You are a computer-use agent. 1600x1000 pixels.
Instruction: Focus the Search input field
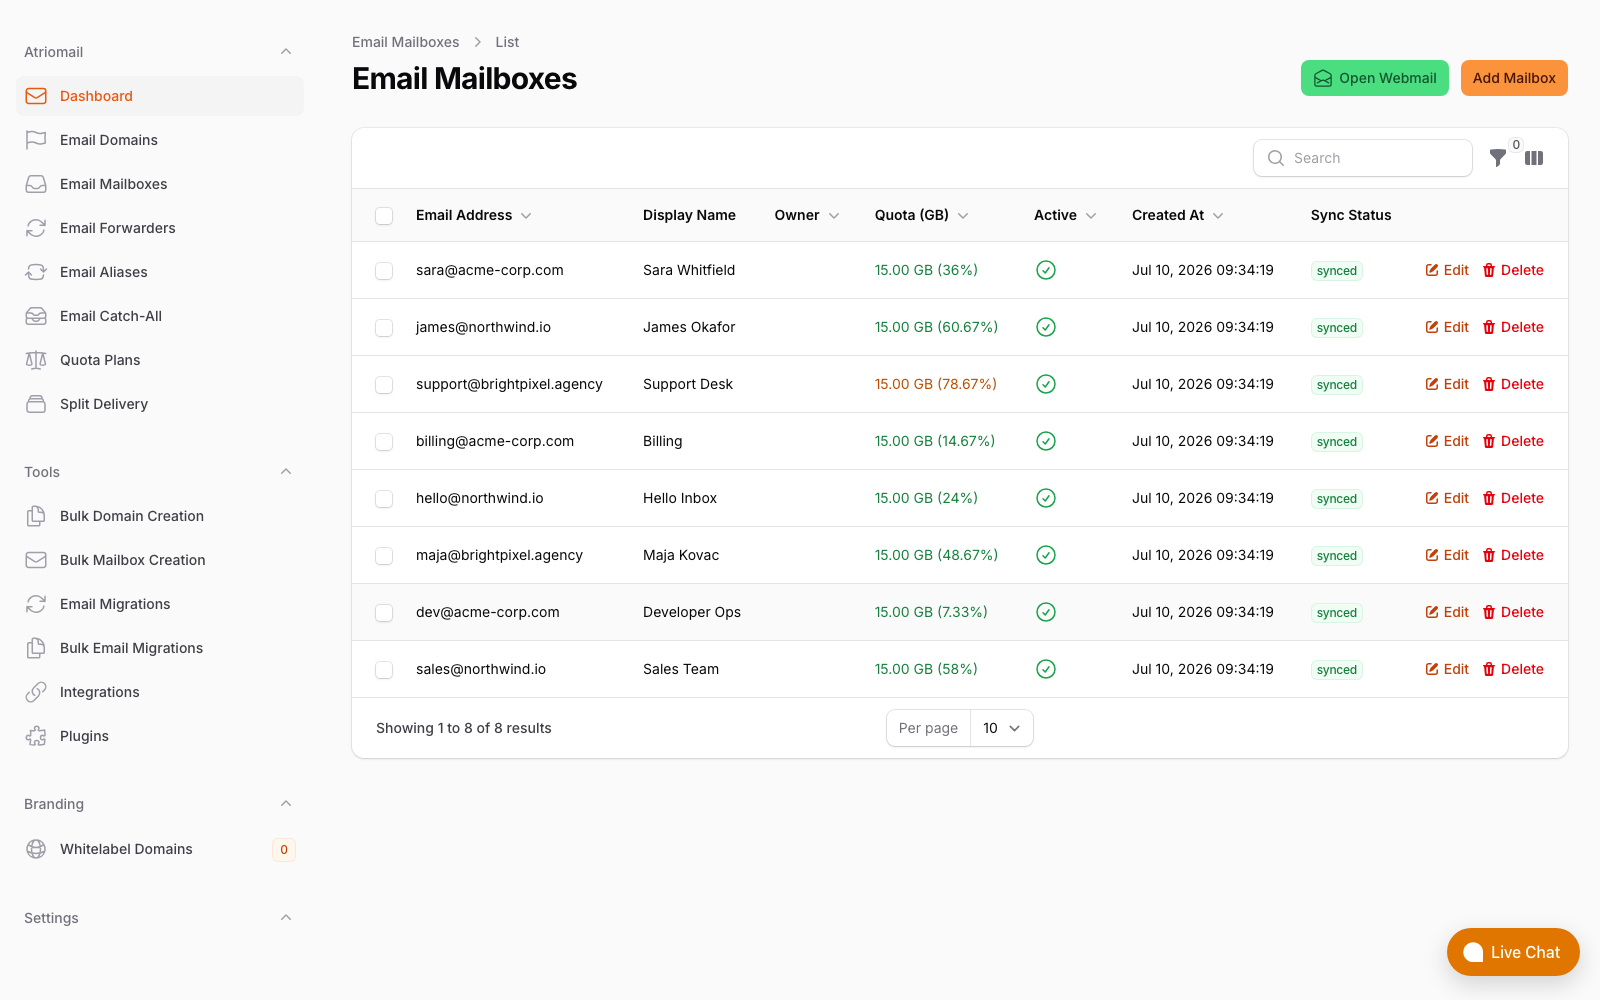point(1363,158)
